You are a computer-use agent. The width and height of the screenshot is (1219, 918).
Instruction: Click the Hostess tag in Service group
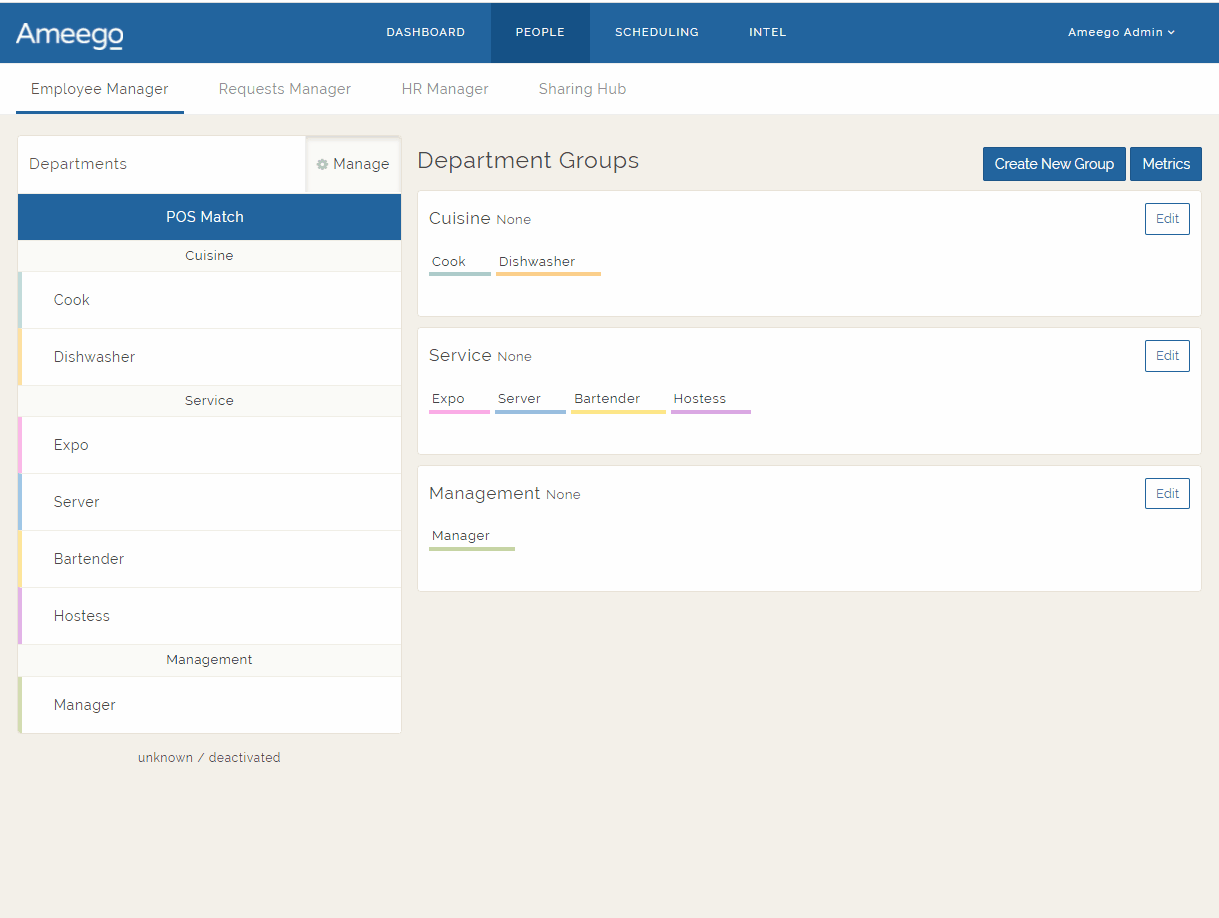[x=700, y=399]
